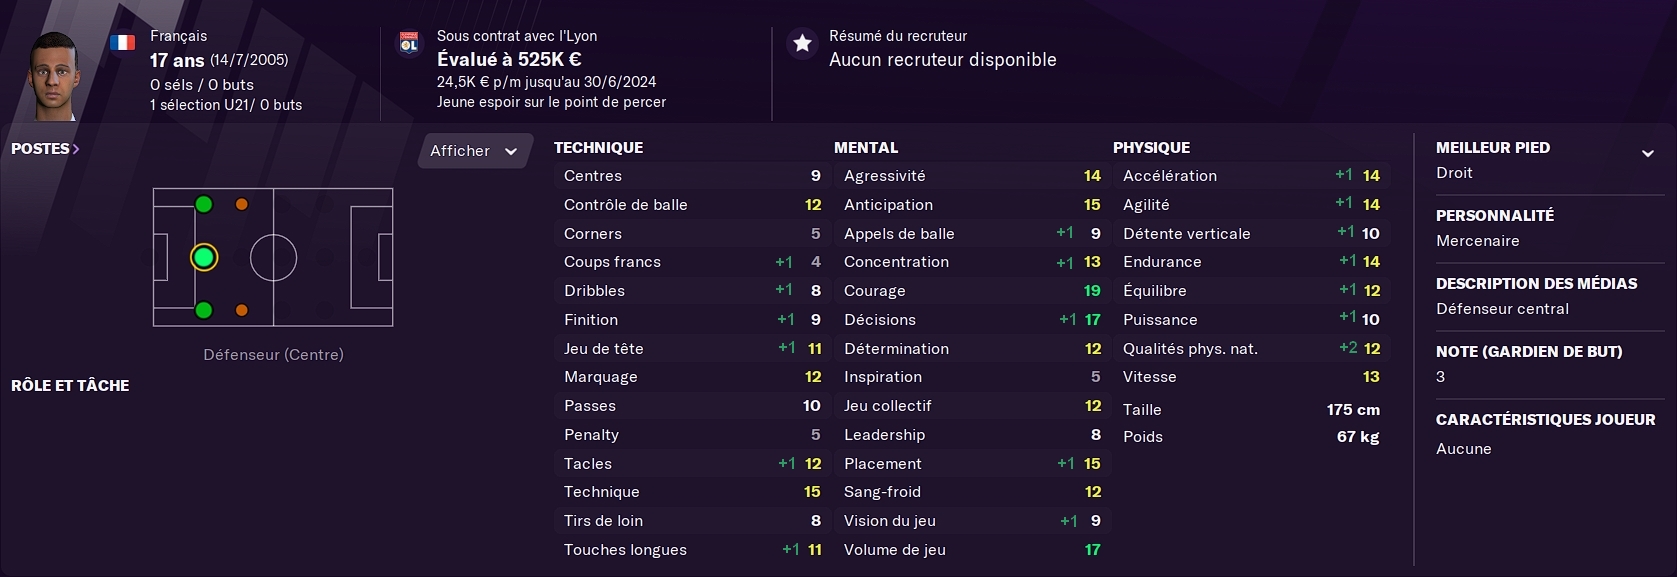Select the lower orange midfield position dot
Viewport: 1677px width, 577px height.
pos(241,310)
